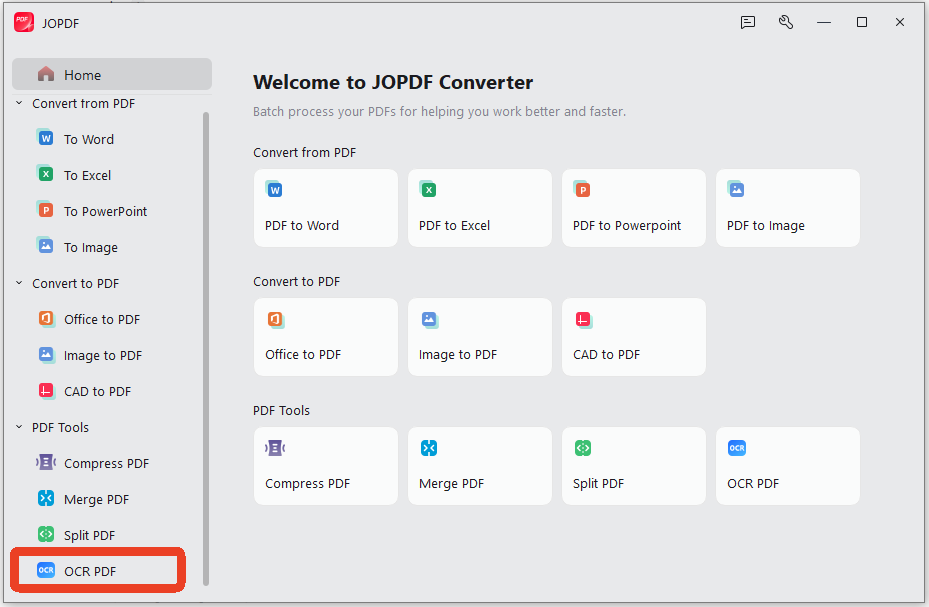Click the Office icon on Office to PDF card
929x607 pixels.
pos(275,320)
